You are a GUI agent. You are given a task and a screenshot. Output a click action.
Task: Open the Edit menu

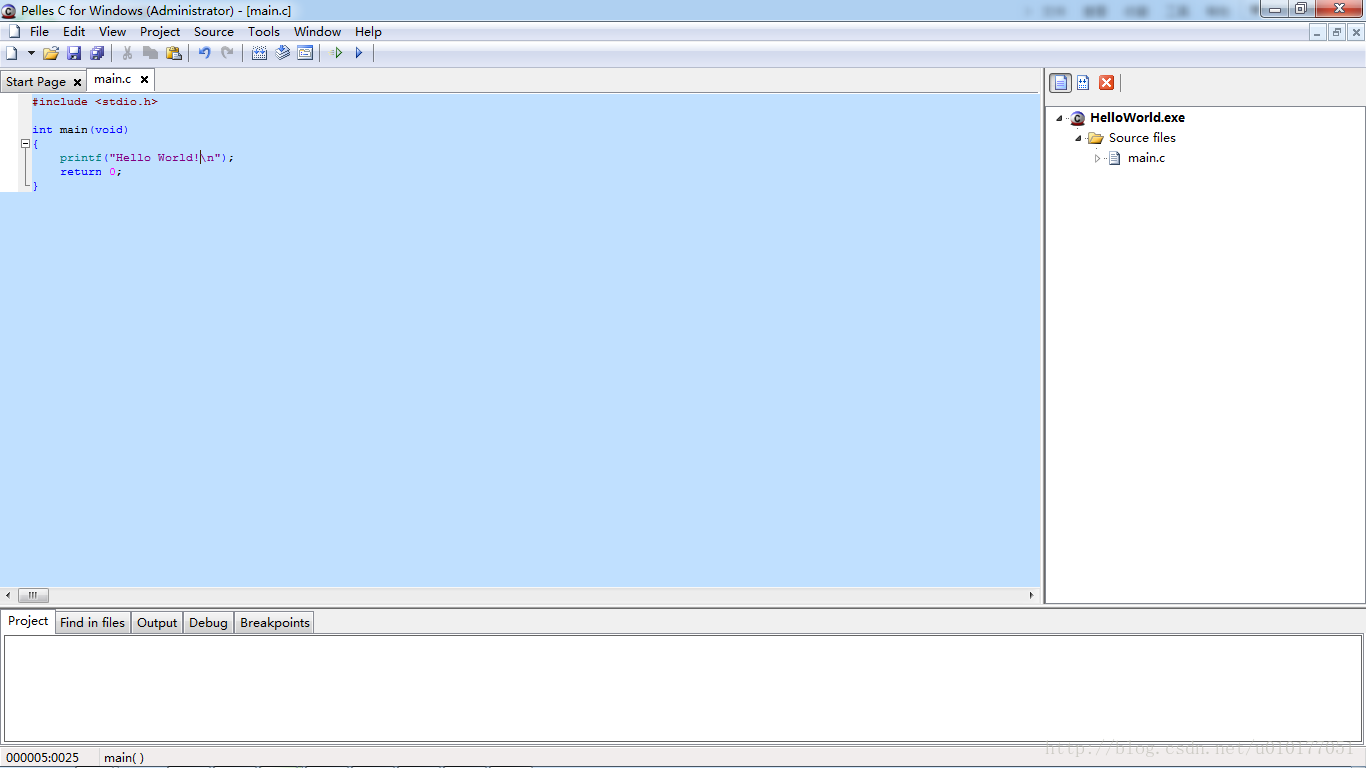[x=74, y=32]
